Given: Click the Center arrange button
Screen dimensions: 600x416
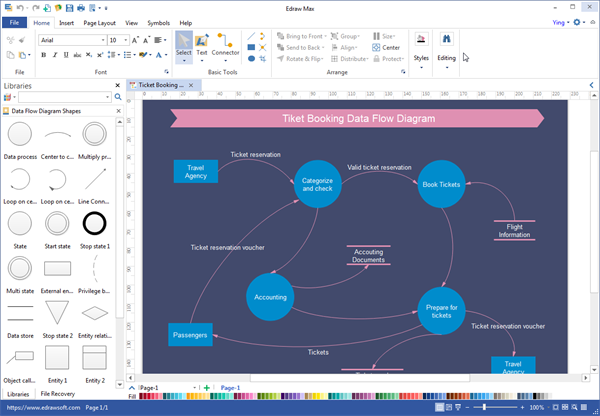Looking at the screenshot, I should coord(386,46).
